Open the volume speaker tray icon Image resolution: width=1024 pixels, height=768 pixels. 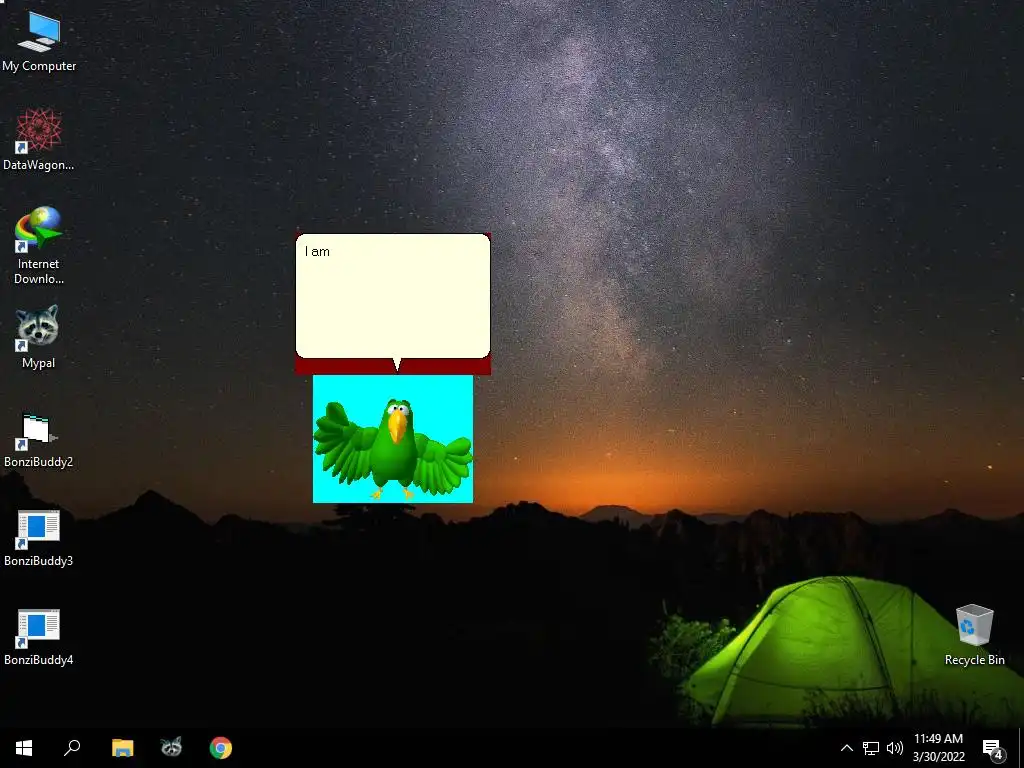coord(895,748)
